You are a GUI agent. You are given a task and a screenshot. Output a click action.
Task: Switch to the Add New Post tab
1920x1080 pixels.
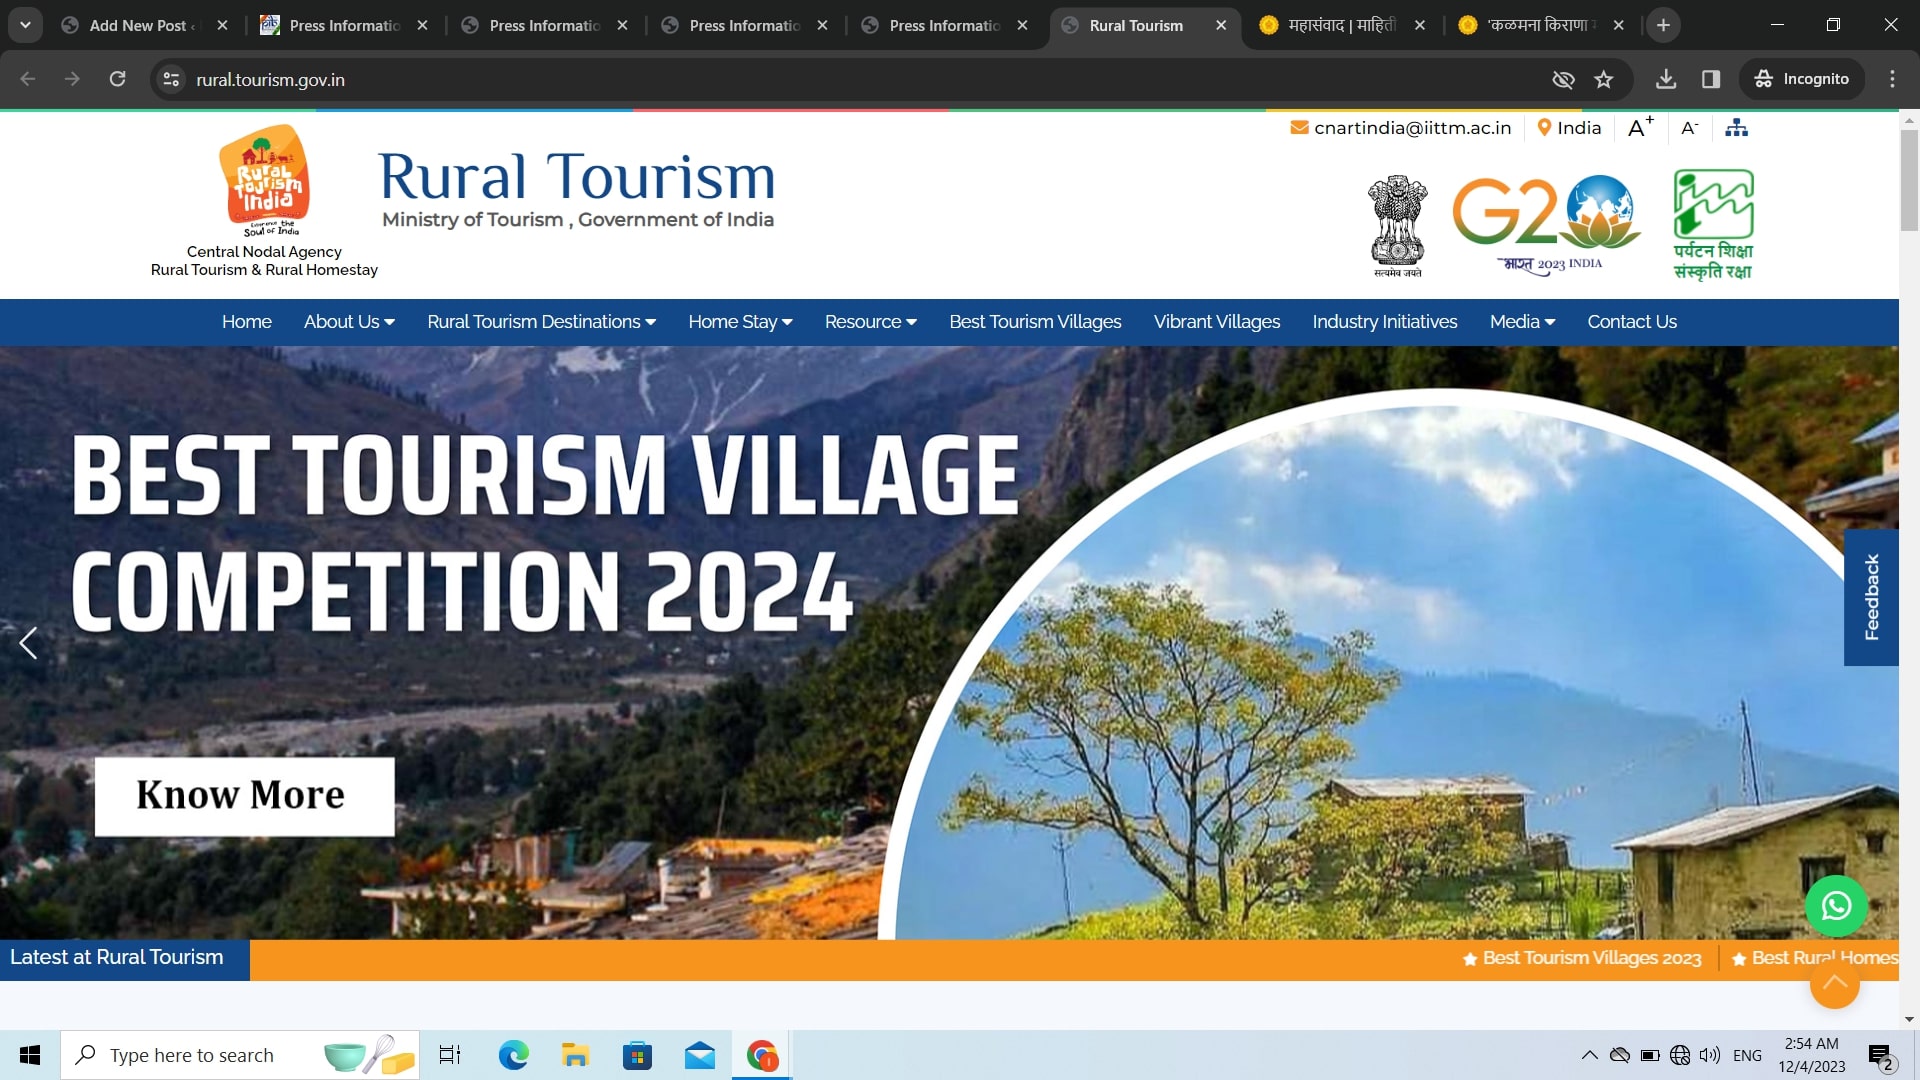[x=138, y=25]
